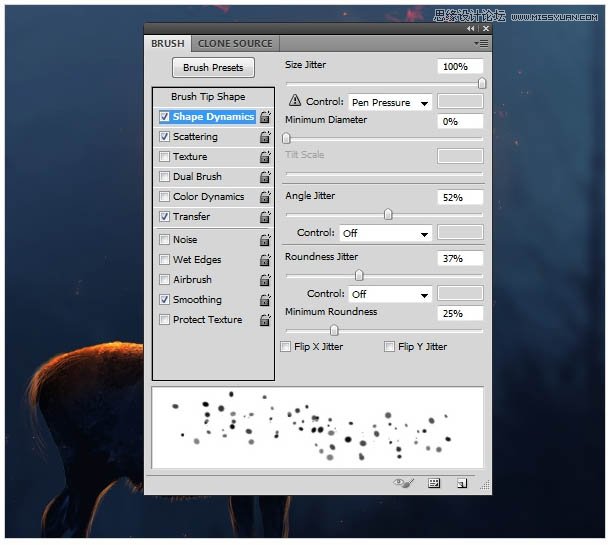
Task: Switch to the Clone Source tab
Action: click(235, 44)
